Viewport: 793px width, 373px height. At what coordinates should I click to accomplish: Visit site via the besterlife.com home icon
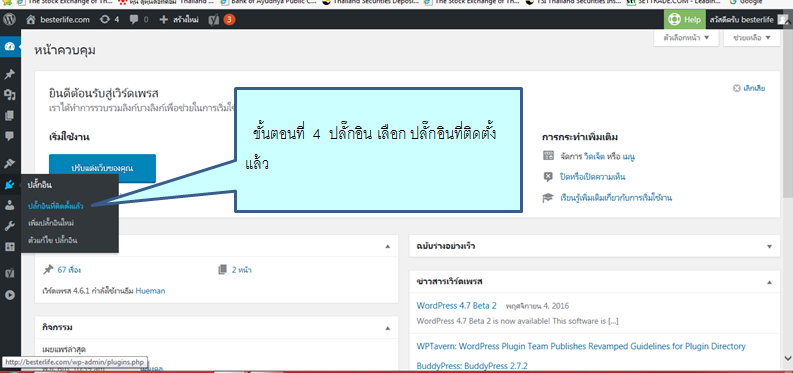coord(58,20)
